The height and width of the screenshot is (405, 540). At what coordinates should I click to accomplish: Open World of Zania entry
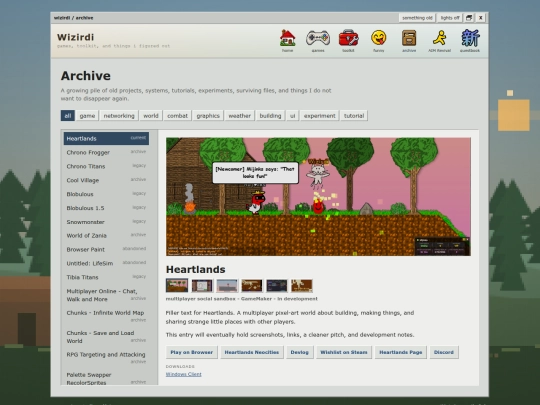point(106,236)
